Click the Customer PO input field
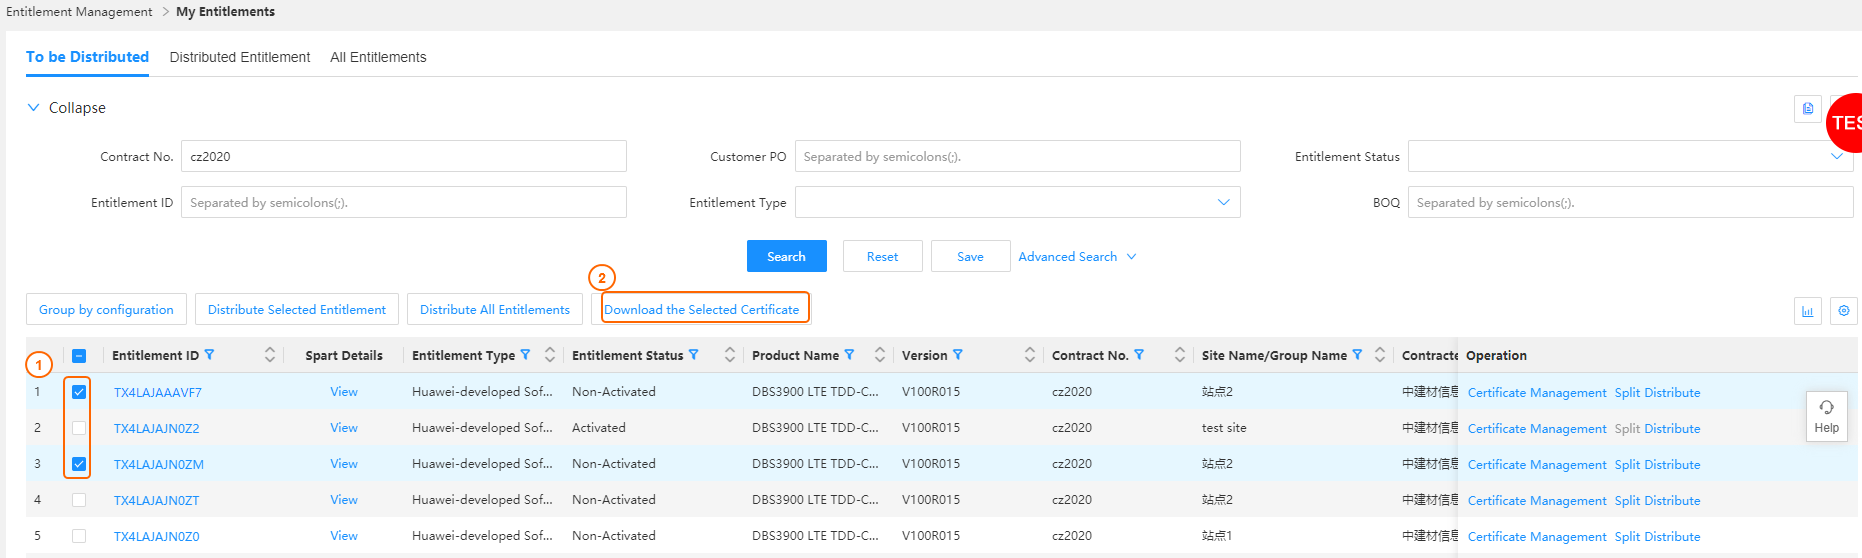The height and width of the screenshot is (558, 1862). [1017, 157]
